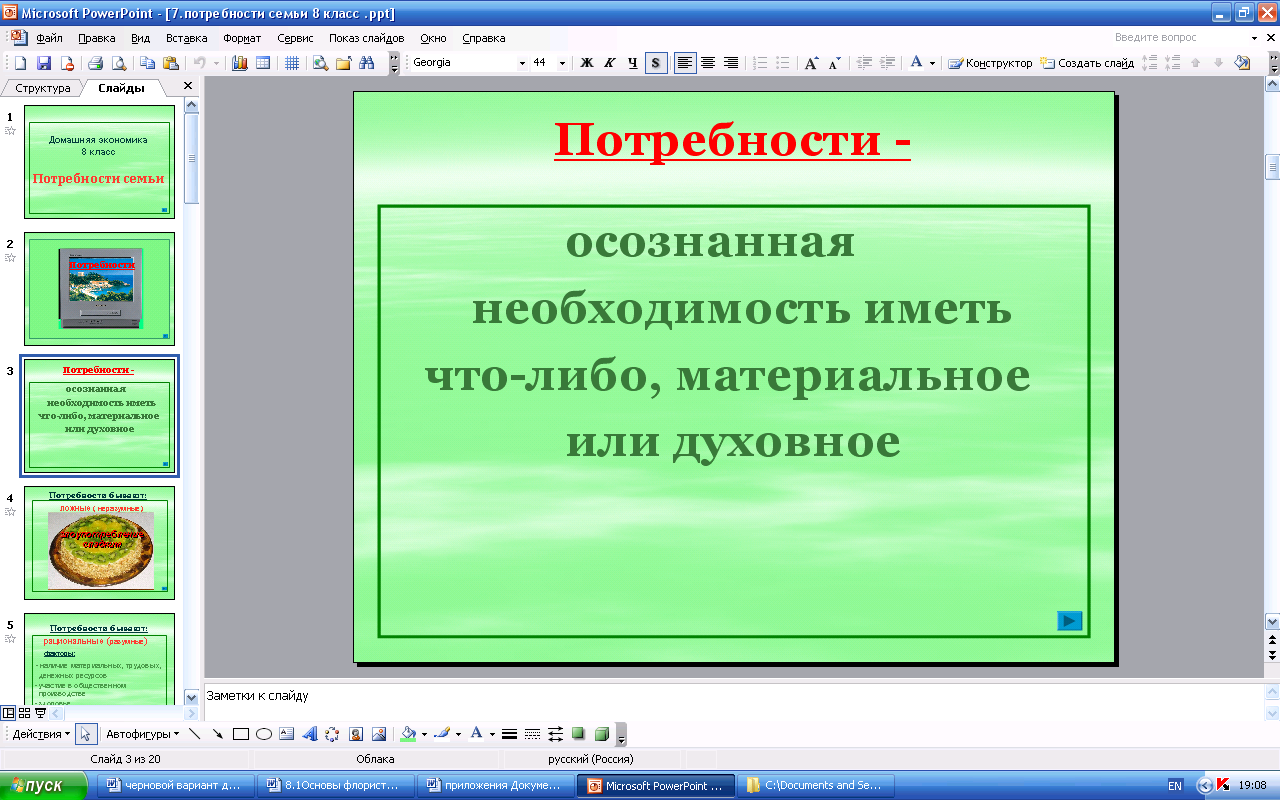This screenshot has height=800, width=1280.
Task: Align text right
Action: [731, 63]
